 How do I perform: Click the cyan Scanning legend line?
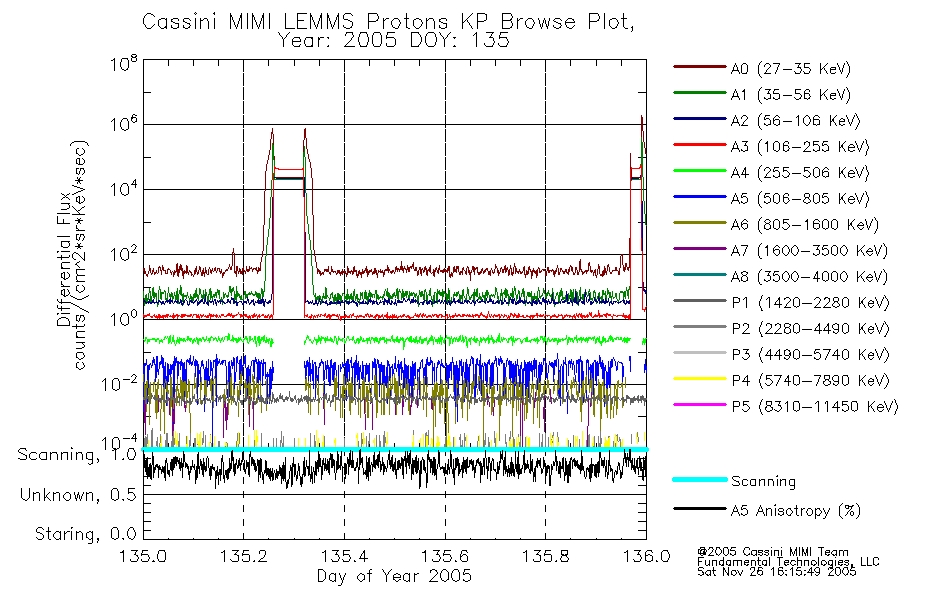click(700, 479)
